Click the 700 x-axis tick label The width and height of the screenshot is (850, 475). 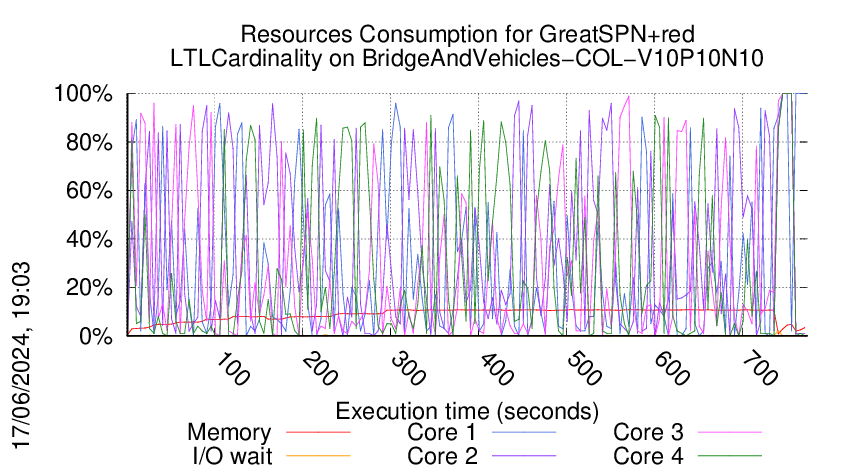pyautogui.click(x=760, y=369)
